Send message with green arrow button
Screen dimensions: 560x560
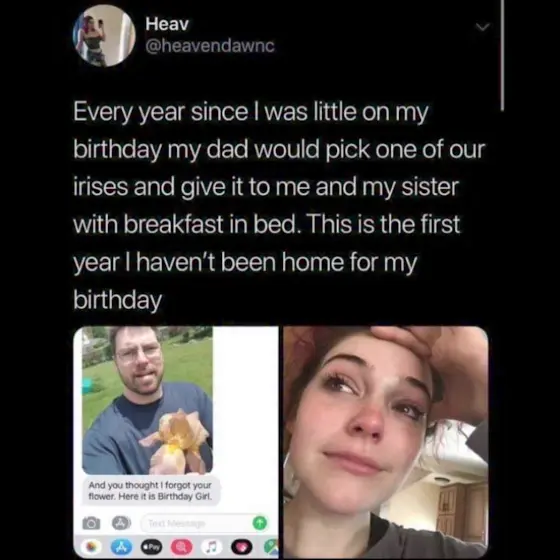[x=260, y=523]
